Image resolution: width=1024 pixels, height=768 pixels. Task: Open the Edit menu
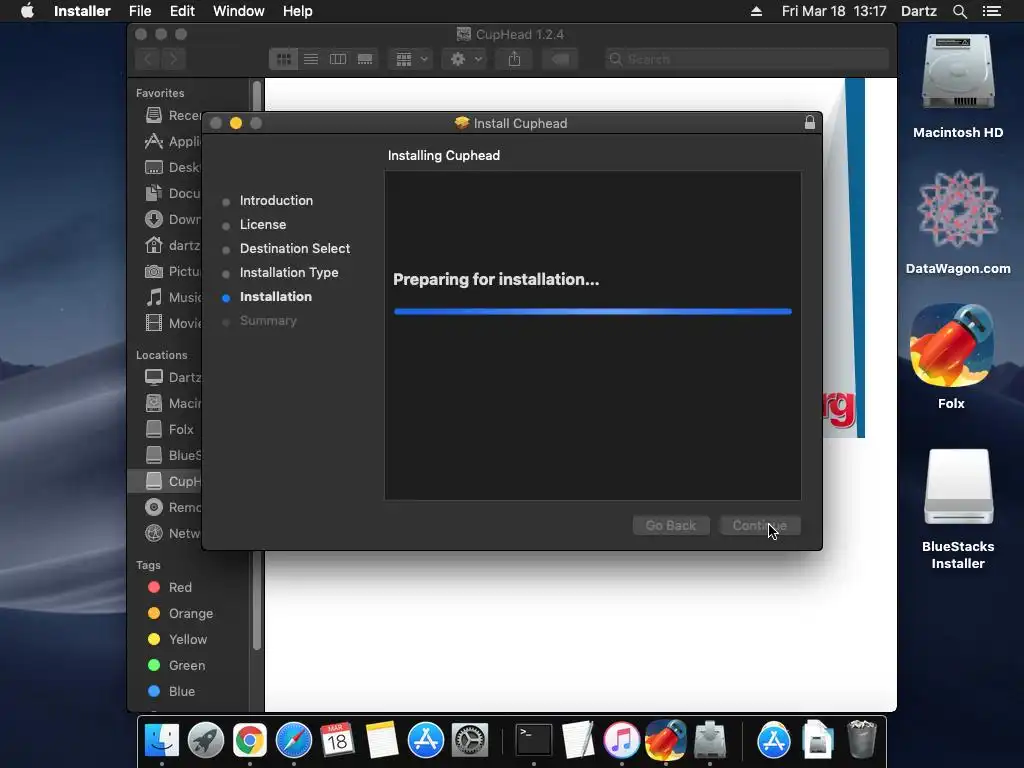tap(182, 11)
